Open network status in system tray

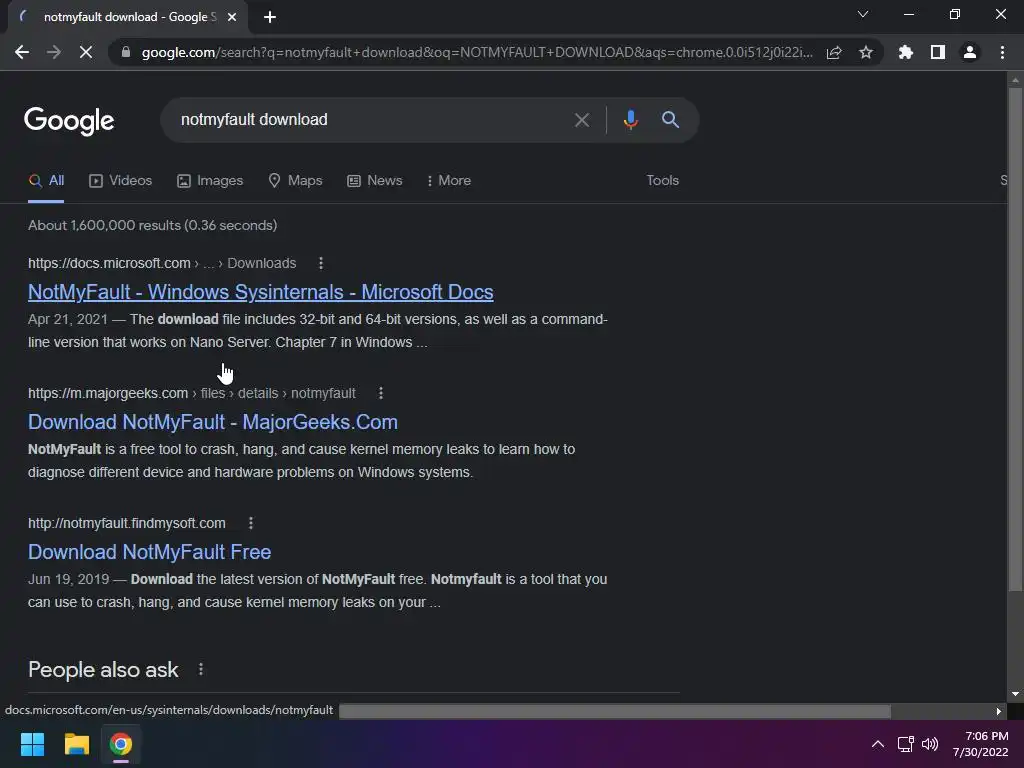(x=905, y=744)
